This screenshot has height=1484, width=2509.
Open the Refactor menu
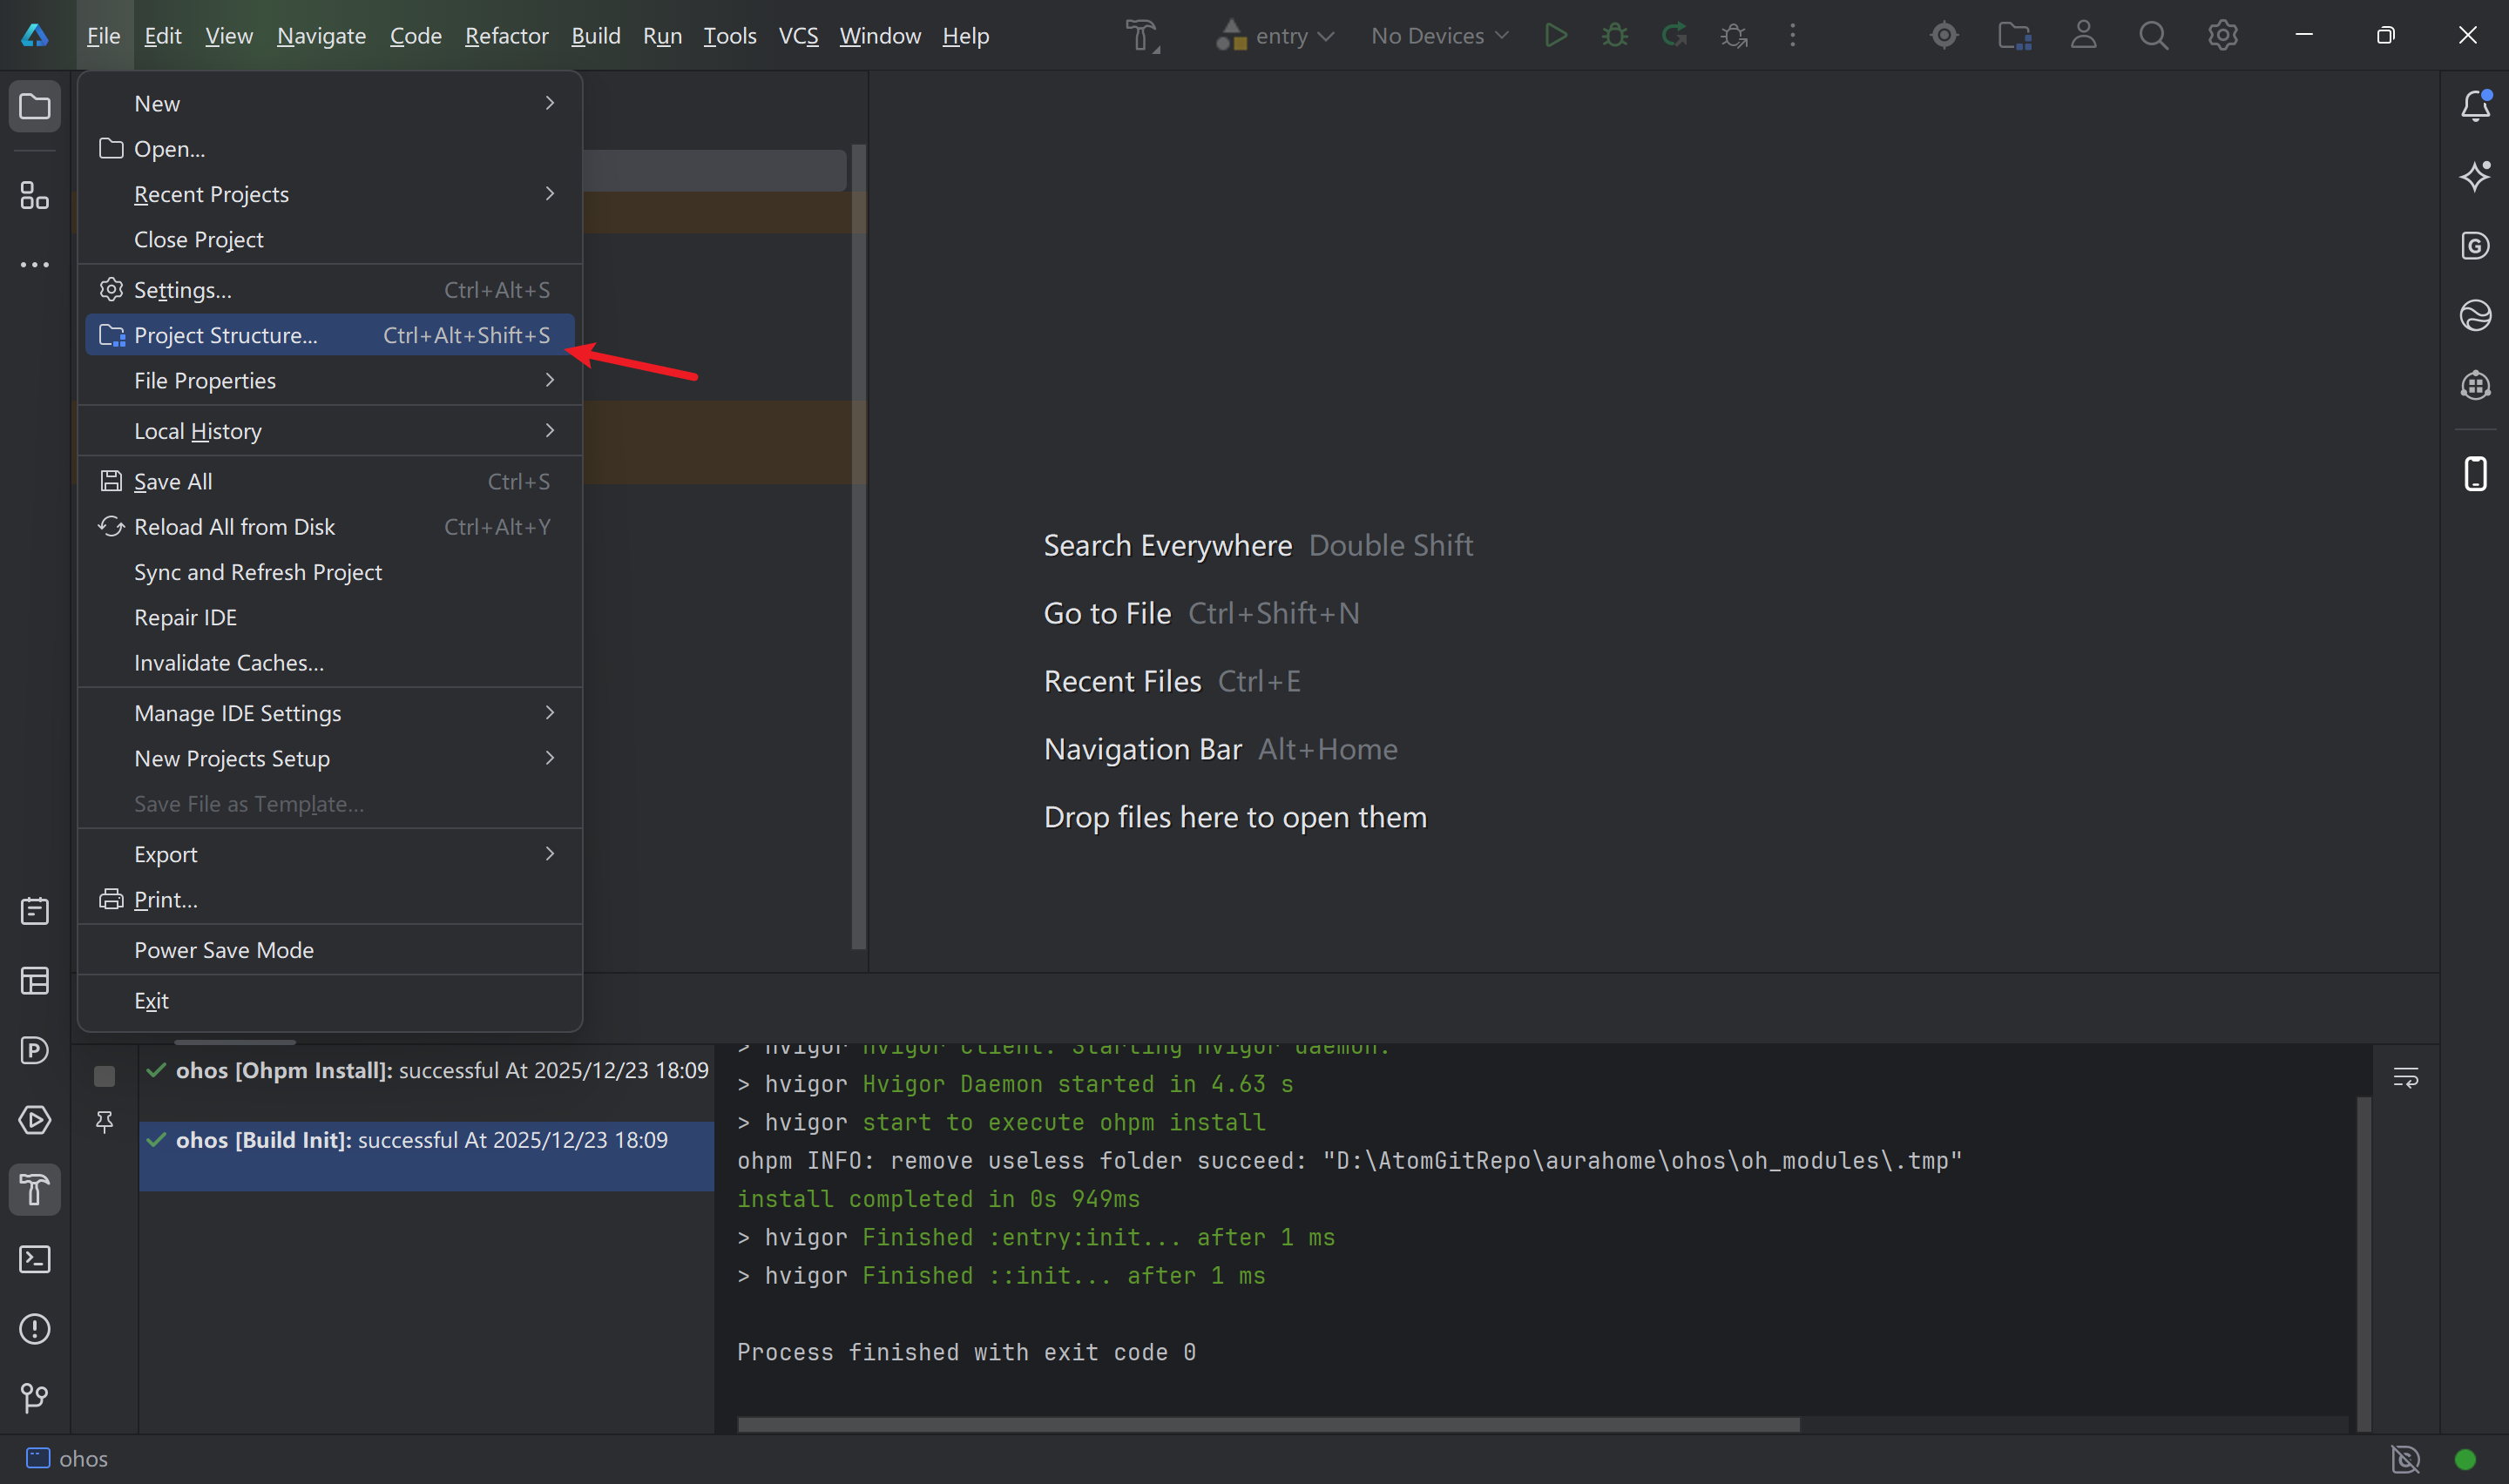(506, 36)
